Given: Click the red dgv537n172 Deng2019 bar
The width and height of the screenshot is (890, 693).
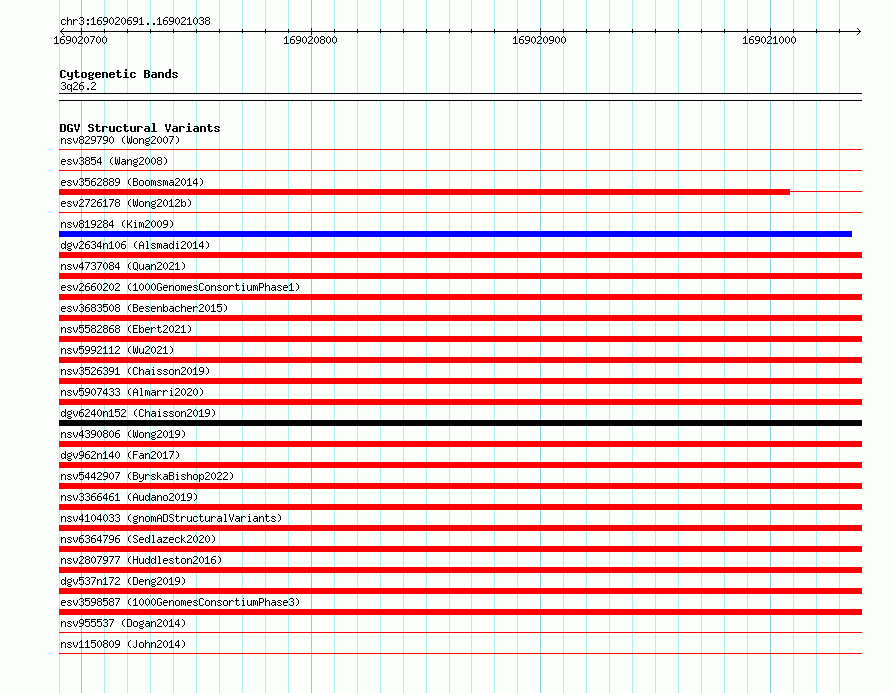Looking at the screenshot, I should (x=460, y=591).
